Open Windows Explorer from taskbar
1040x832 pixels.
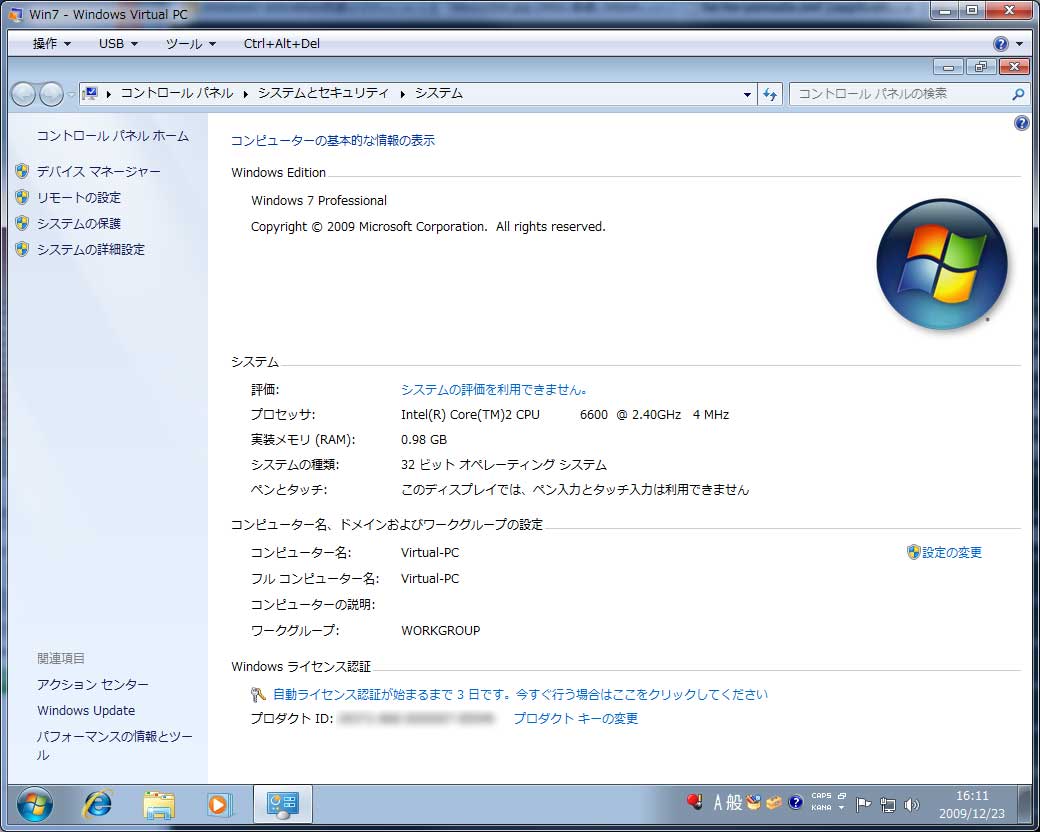159,805
